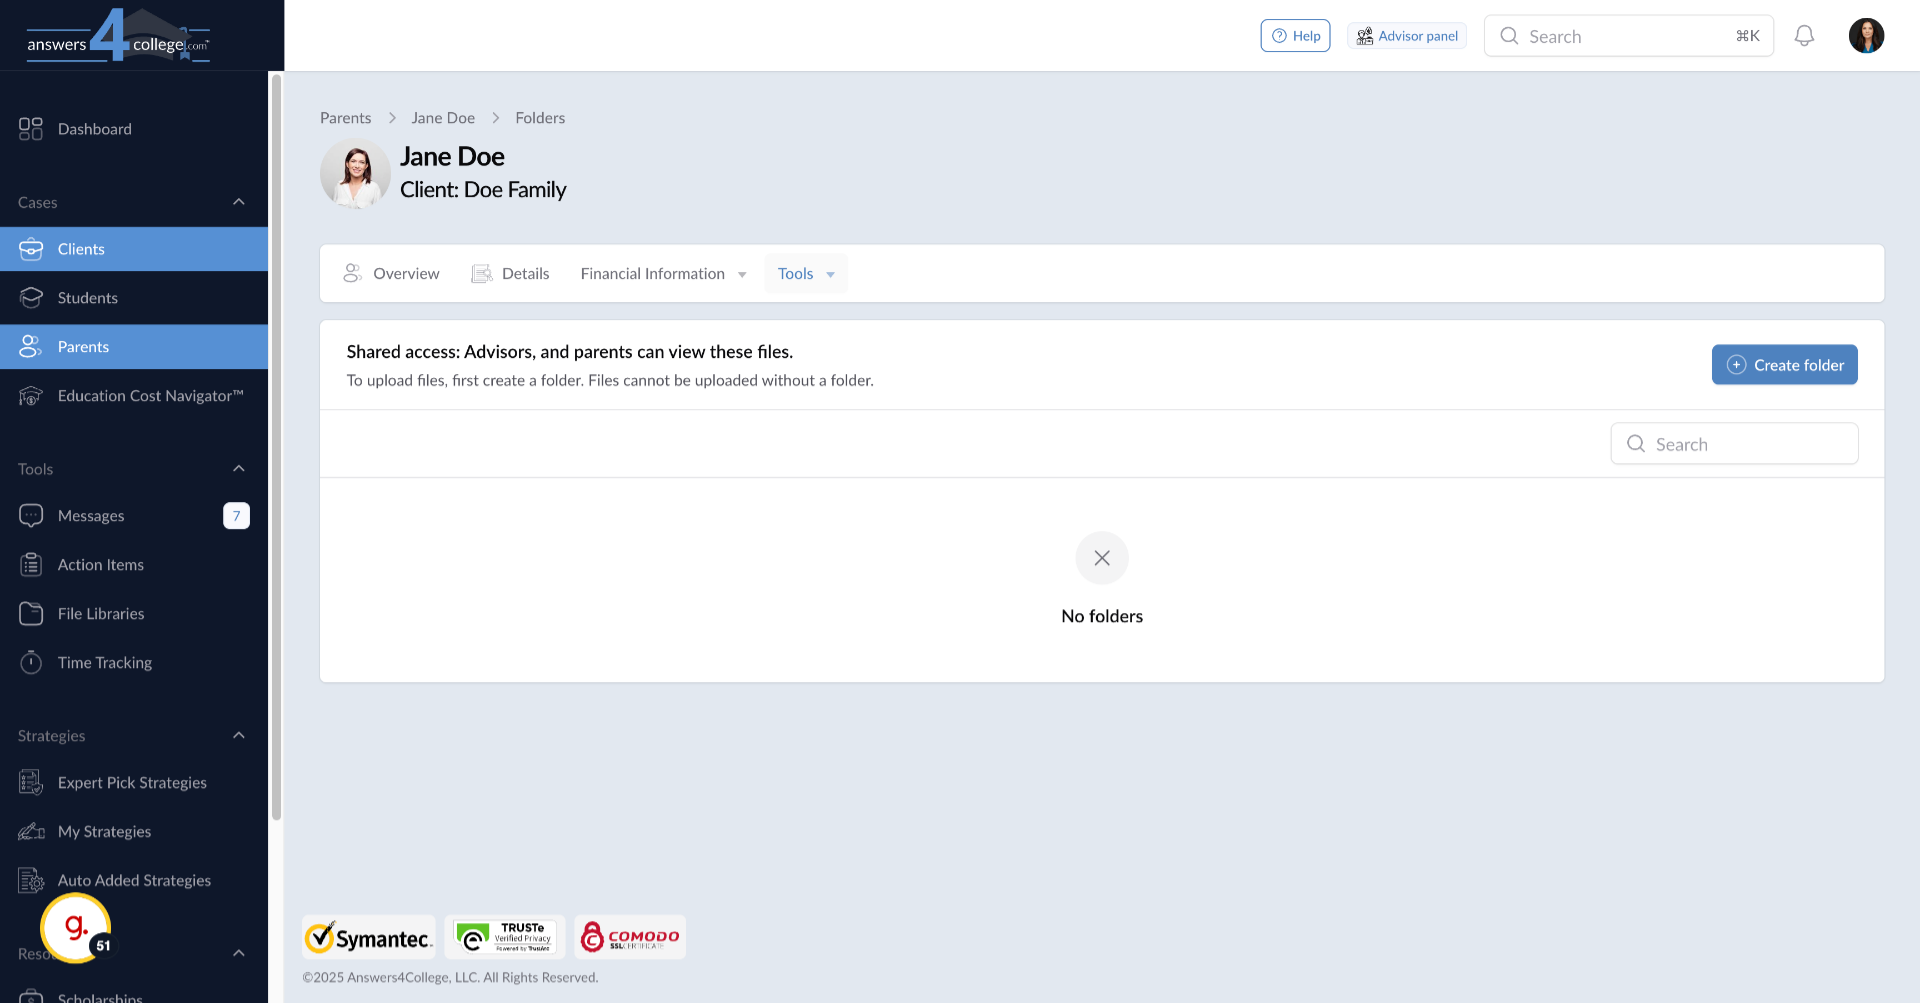
Task: Open the Dashboard from the sidebar
Action: (x=95, y=128)
